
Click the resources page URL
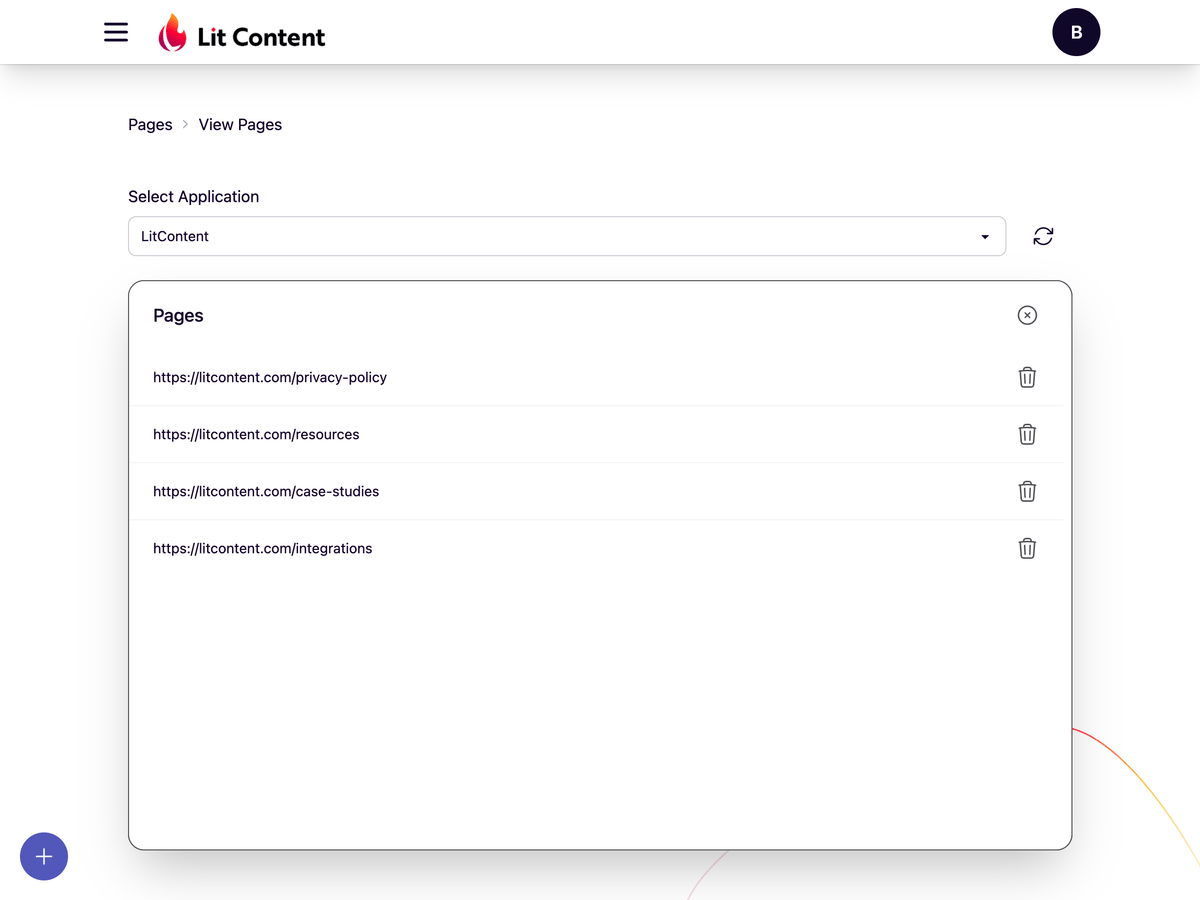pos(256,434)
